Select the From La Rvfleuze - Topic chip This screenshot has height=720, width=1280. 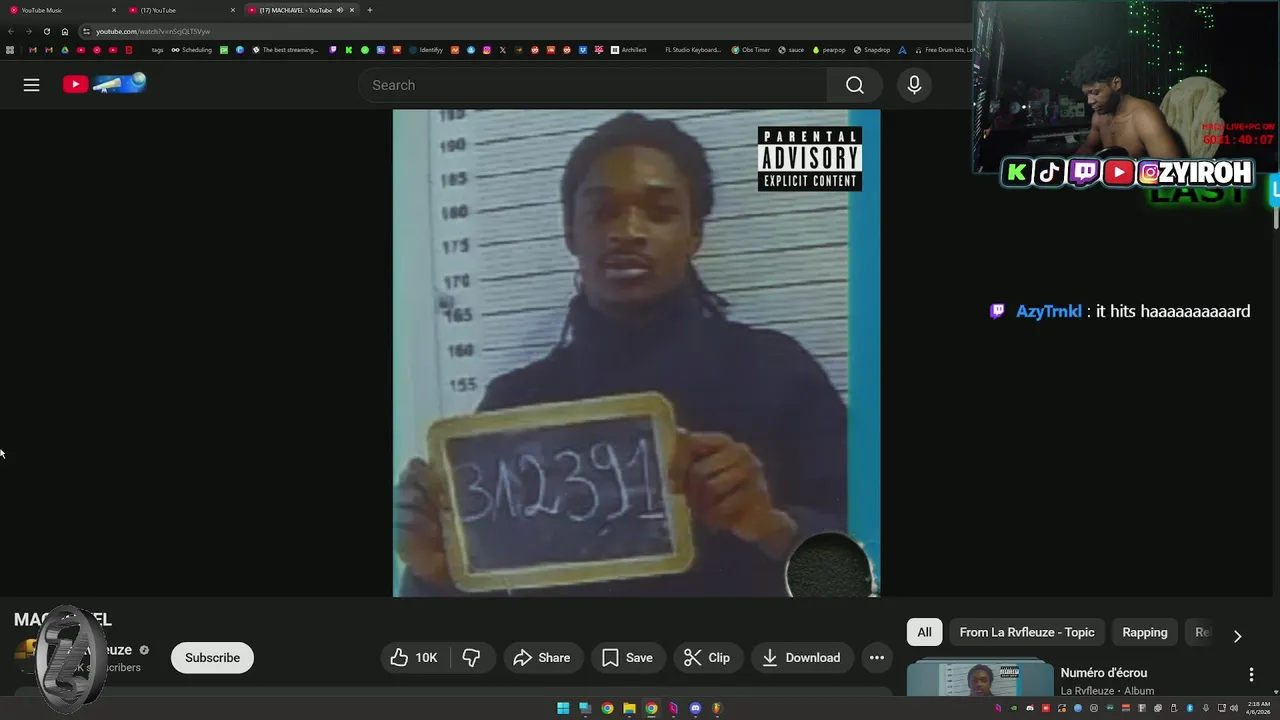coord(1027,632)
